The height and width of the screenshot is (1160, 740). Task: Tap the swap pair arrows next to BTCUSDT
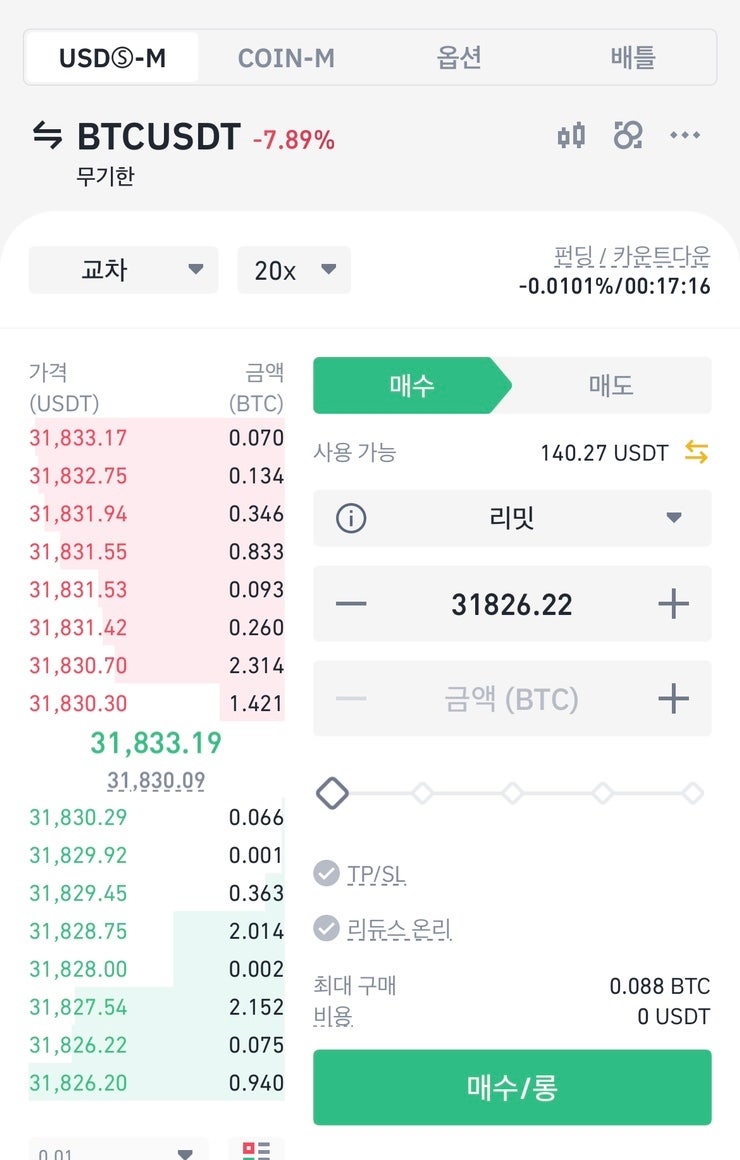(47, 135)
